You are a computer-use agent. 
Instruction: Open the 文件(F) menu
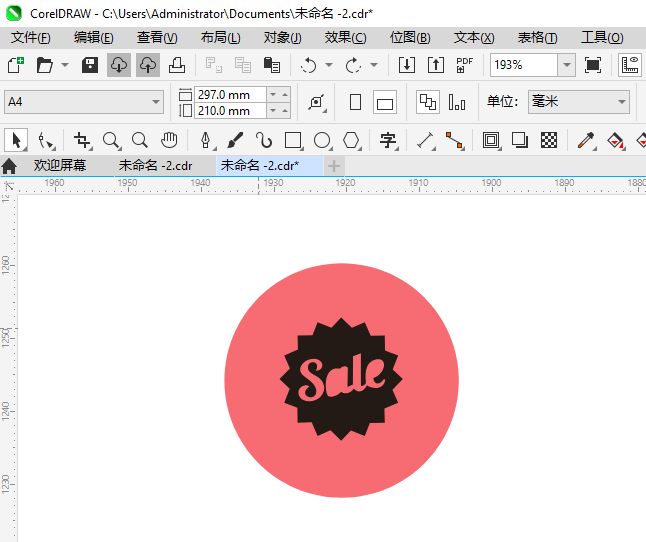coord(30,38)
